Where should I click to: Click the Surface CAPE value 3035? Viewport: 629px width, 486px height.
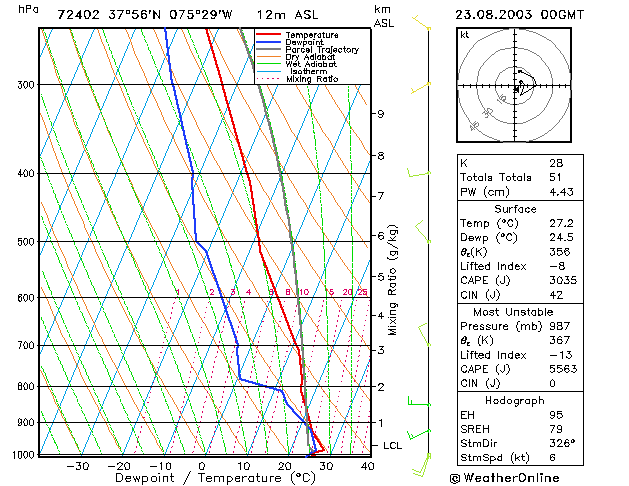pyautogui.click(x=563, y=280)
